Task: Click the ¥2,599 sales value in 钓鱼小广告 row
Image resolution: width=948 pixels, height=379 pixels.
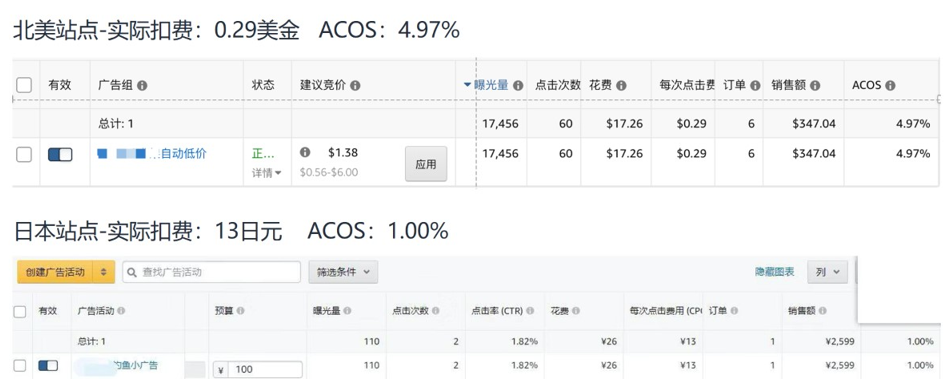Action: 839,365
